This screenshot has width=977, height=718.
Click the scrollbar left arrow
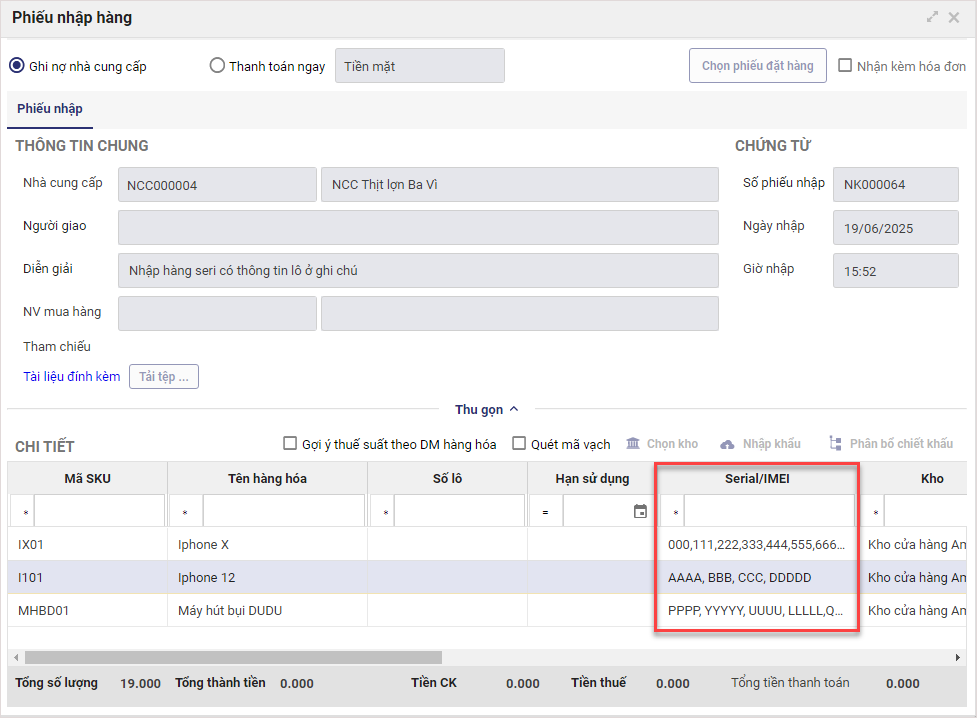[16, 657]
